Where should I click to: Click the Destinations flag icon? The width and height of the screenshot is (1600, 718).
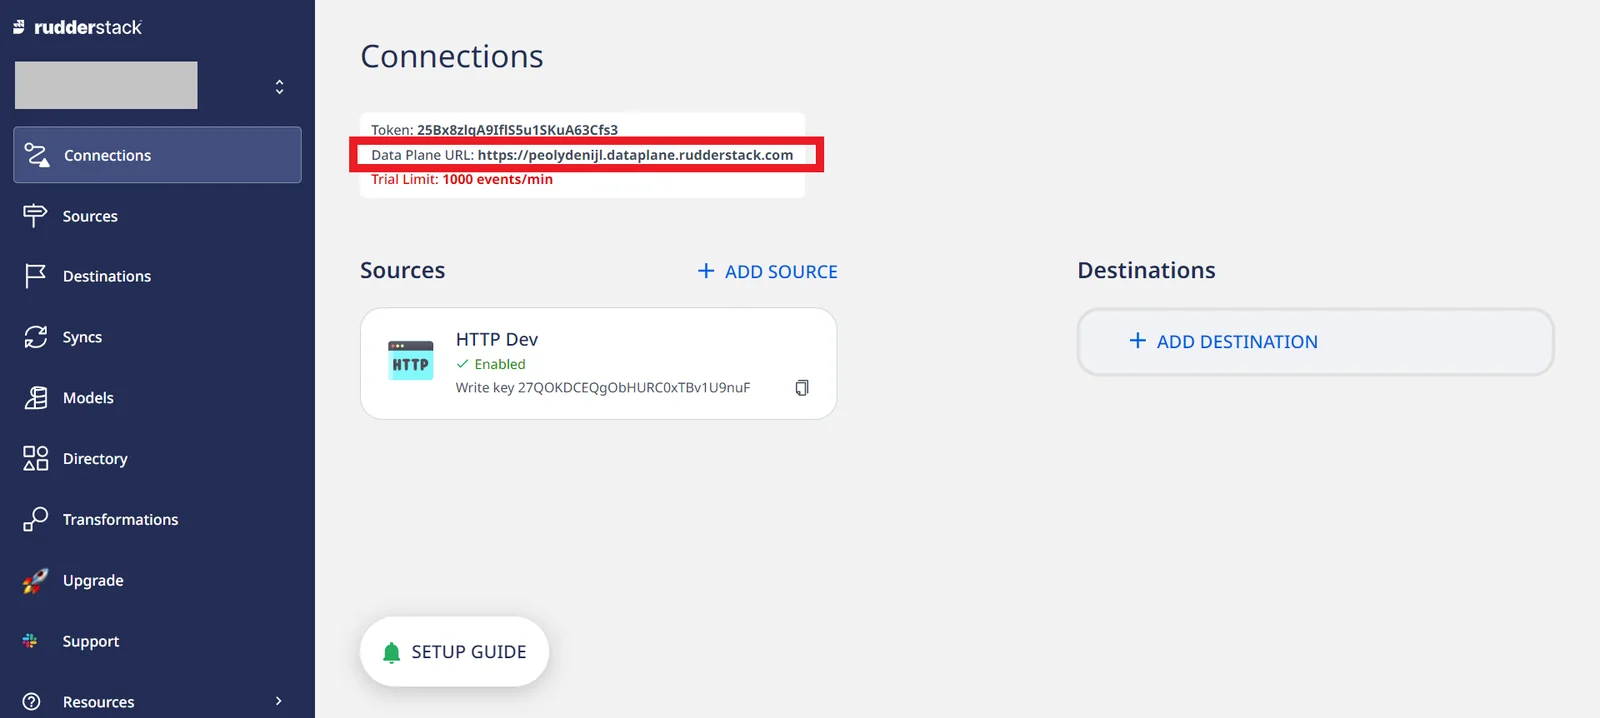tap(35, 276)
